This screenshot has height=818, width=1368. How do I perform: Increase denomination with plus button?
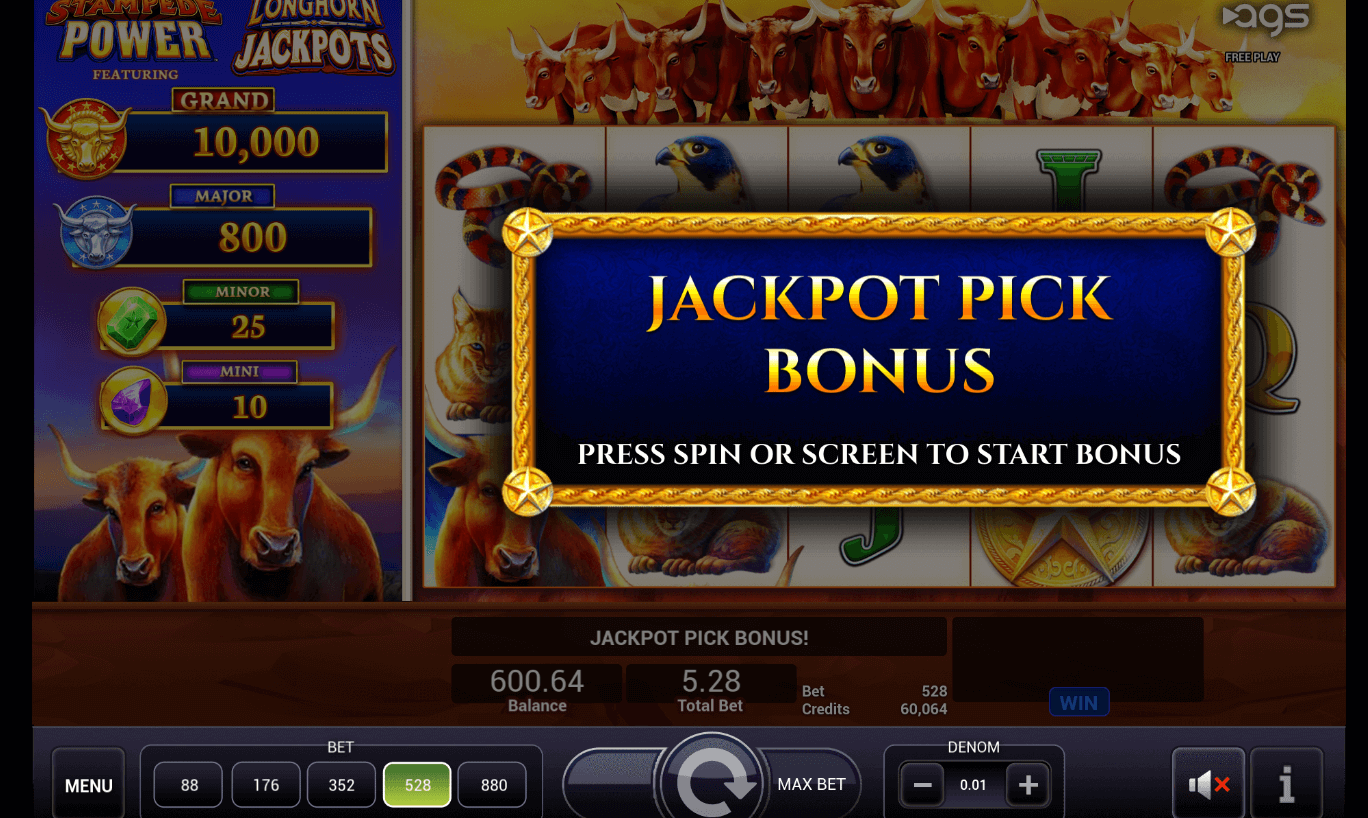click(1027, 785)
